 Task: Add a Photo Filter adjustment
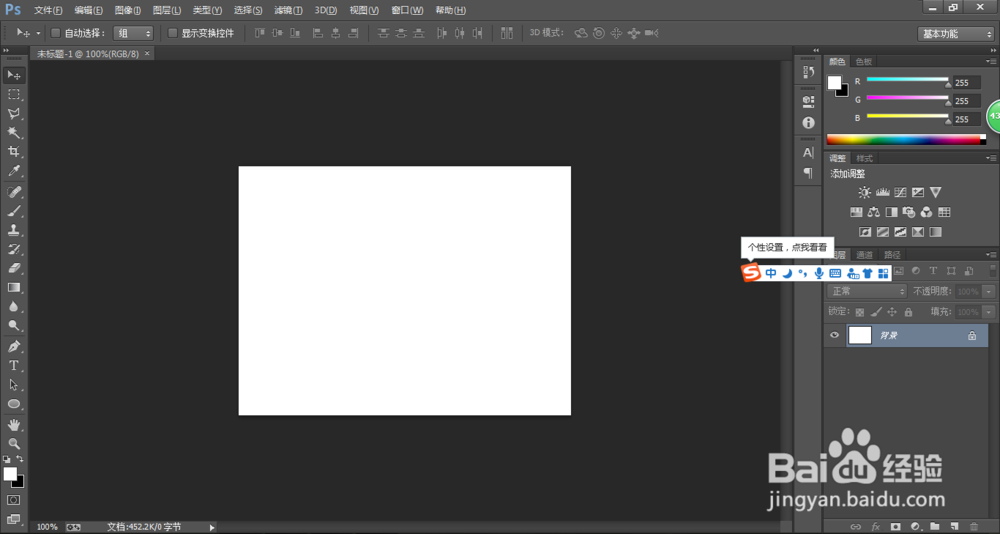coord(909,212)
